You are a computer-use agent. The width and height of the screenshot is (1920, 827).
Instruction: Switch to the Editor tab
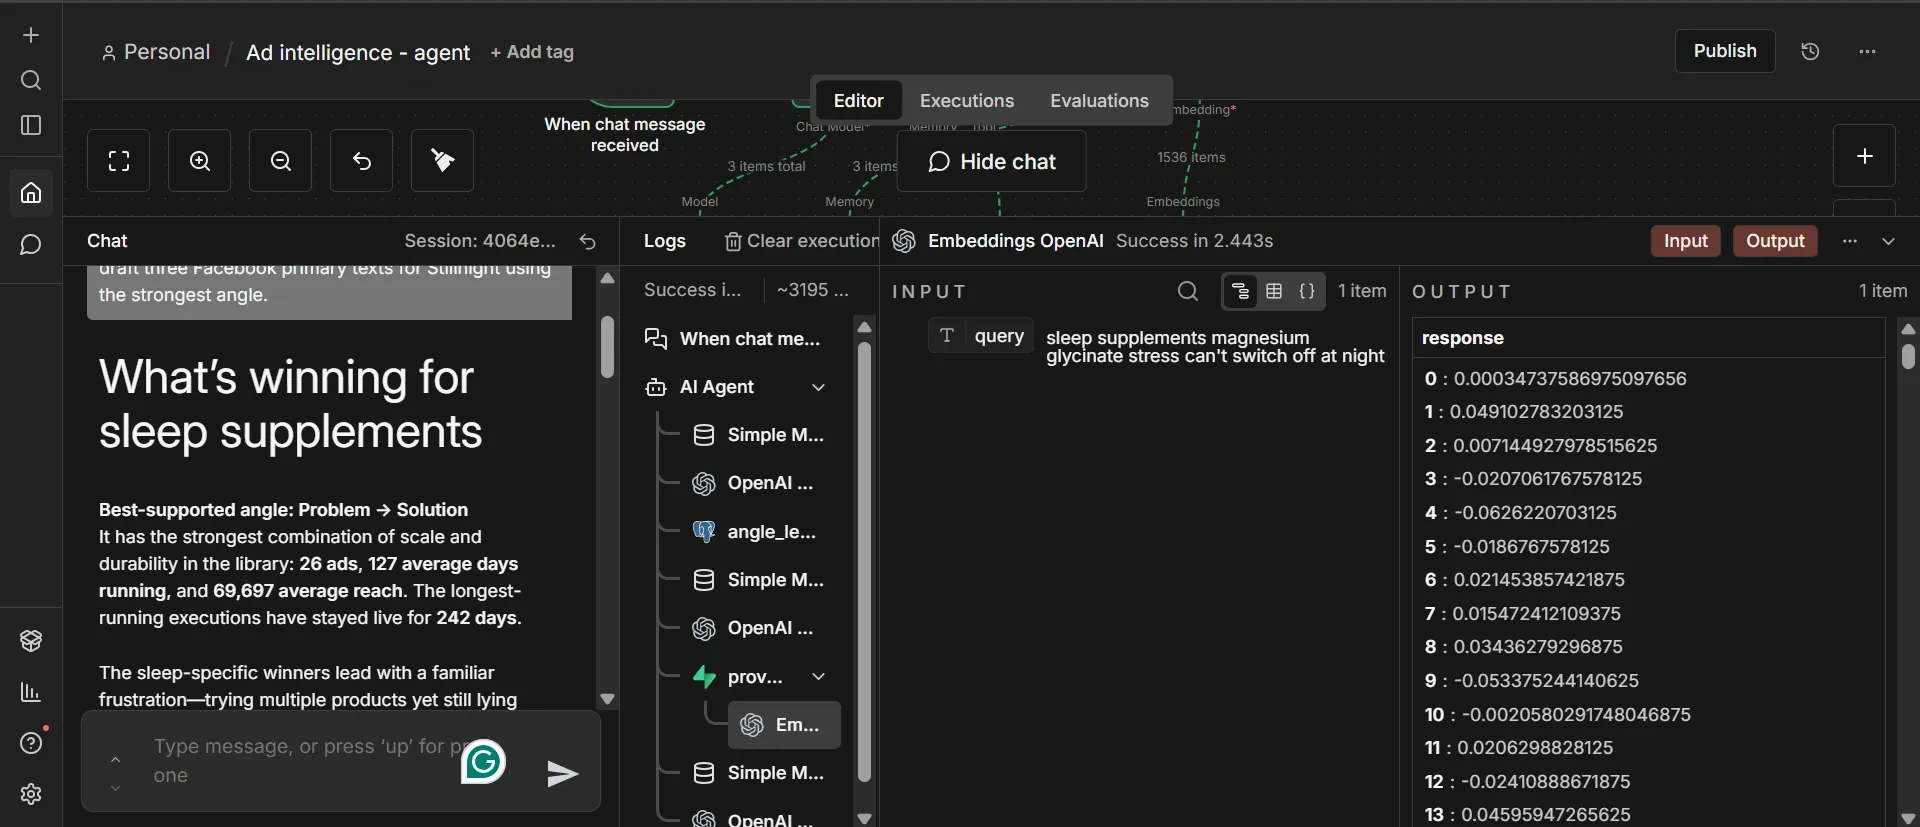[x=858, y=101]
